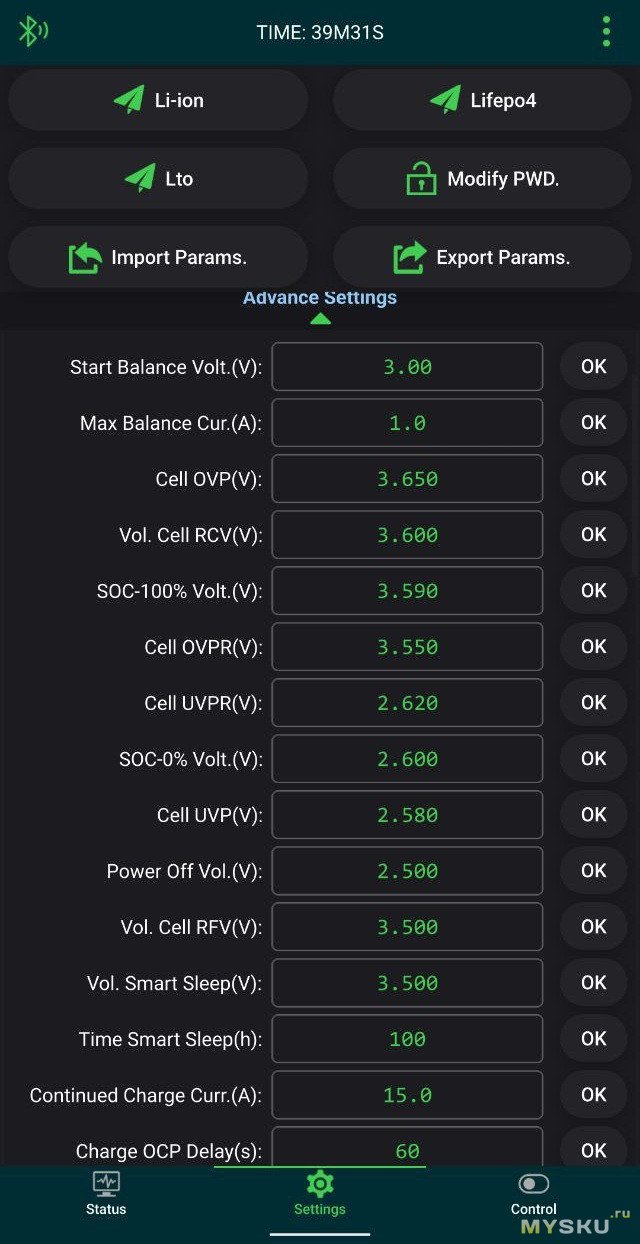640x1244 pixels.
Task: Edit the Cell UVP(V) value field
Action: (407, 815)
